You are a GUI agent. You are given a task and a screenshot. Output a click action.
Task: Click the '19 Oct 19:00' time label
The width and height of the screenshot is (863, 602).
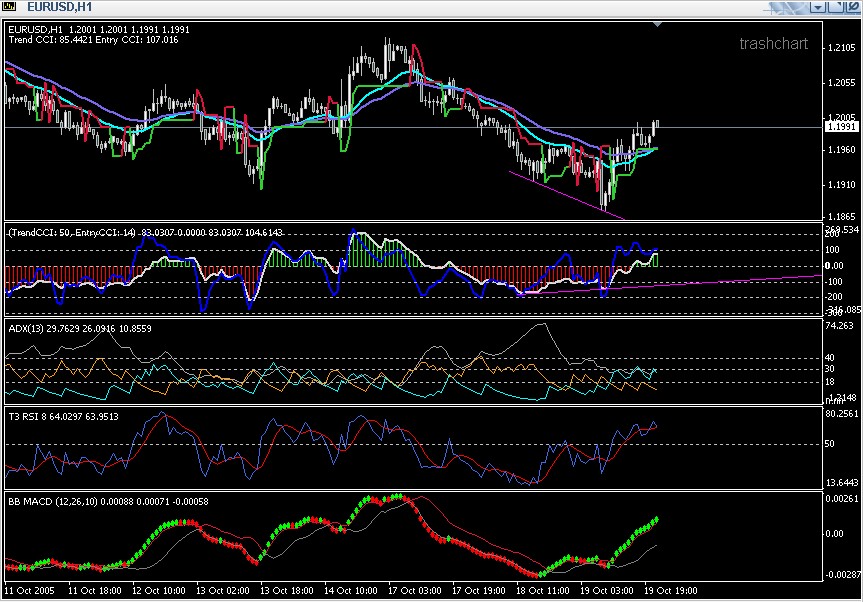(670, 591)
